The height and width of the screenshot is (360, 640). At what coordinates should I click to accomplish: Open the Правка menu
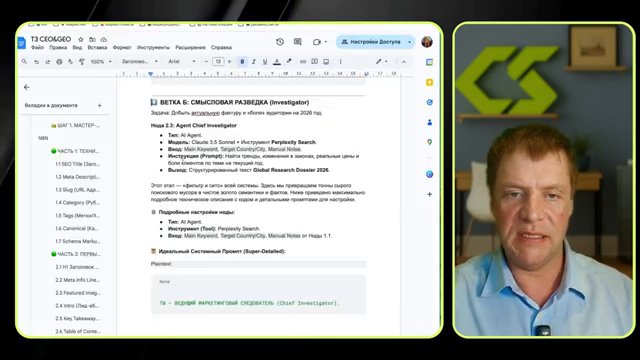58,48
